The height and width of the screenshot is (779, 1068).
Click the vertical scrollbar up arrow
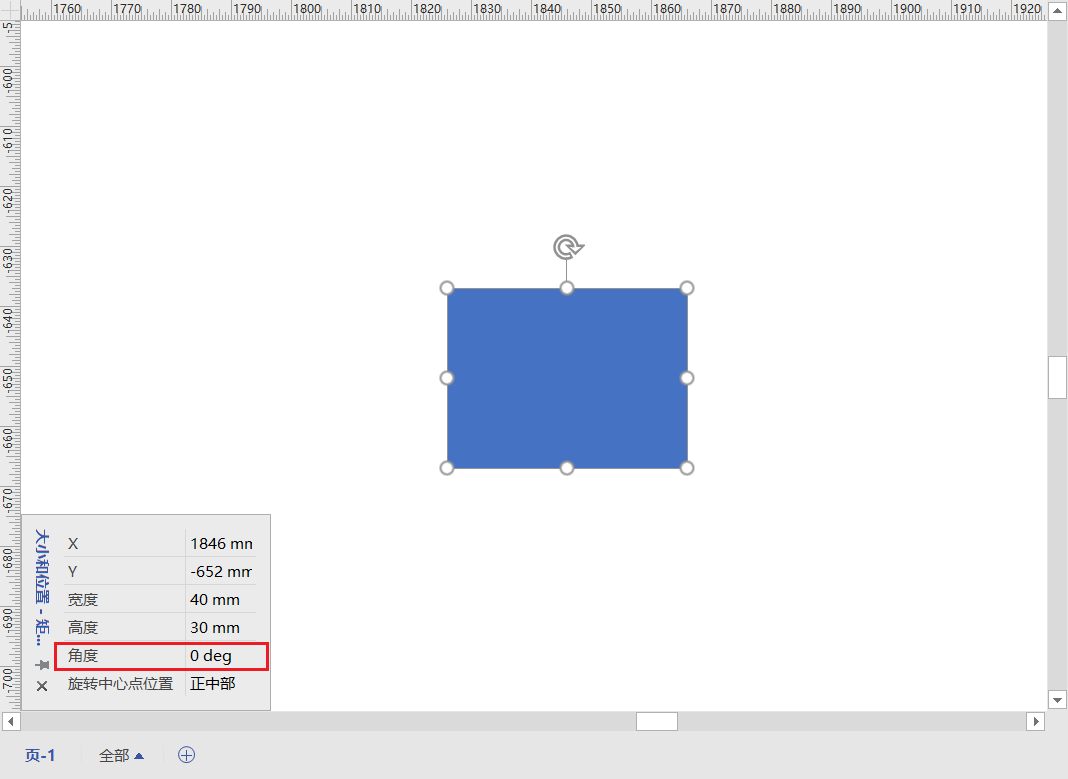click(1057, 10)
